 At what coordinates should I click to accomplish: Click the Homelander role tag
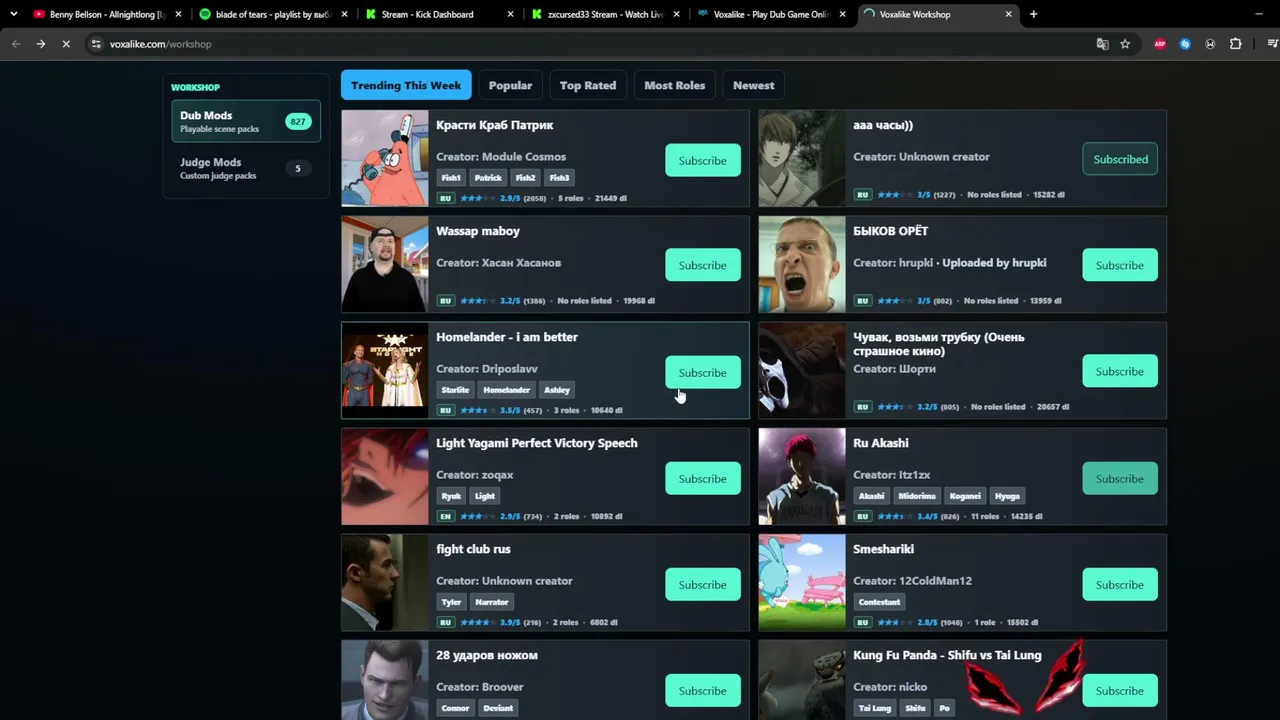point(506,390)
